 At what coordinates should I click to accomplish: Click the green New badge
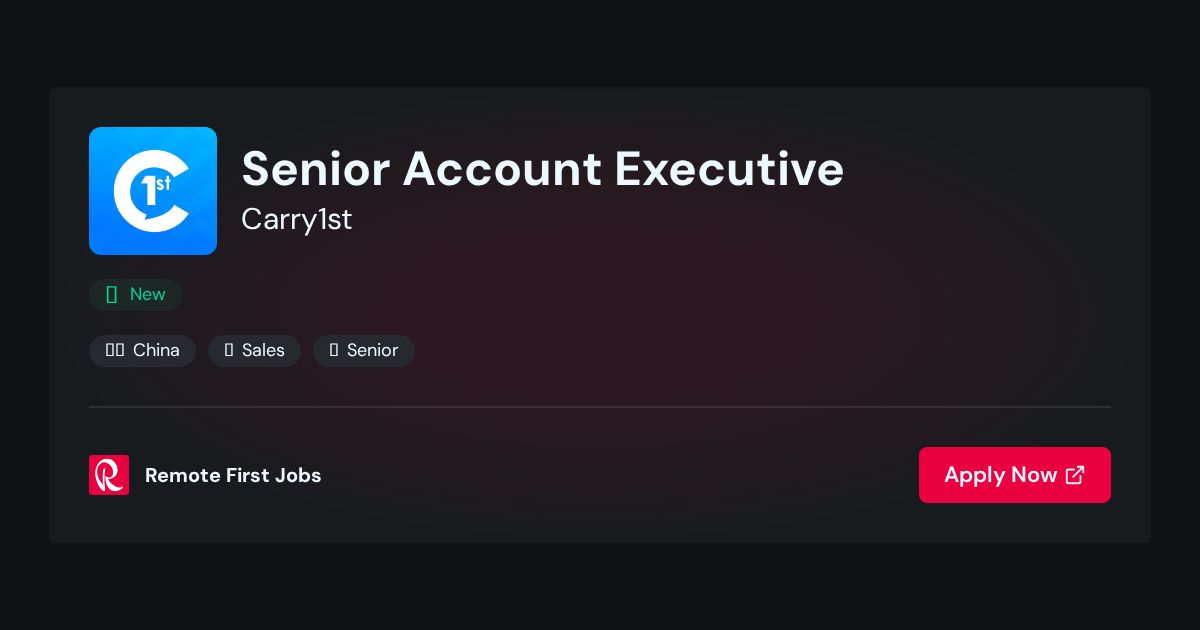(135, 295)
